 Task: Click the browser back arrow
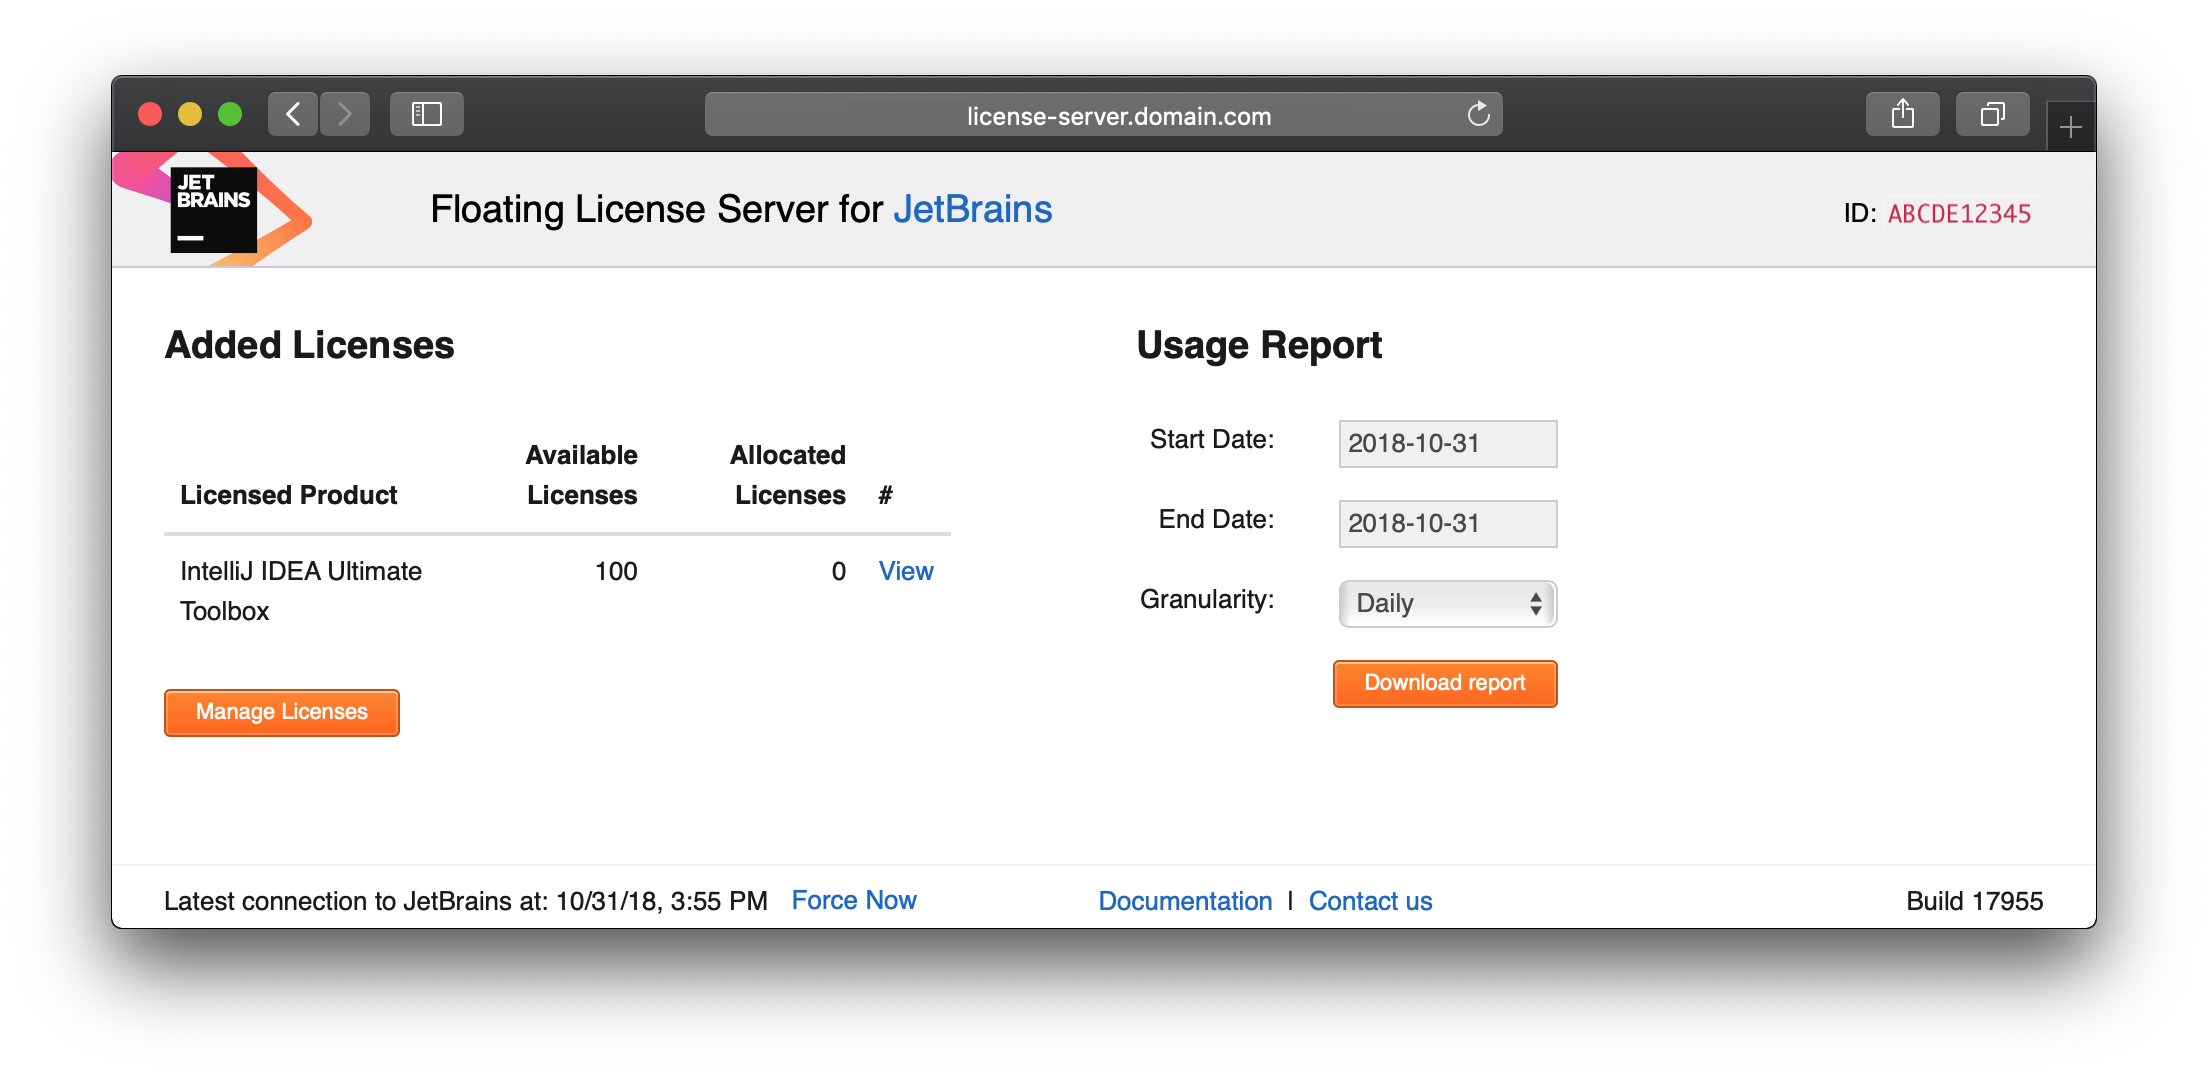[x=292, y=113]
